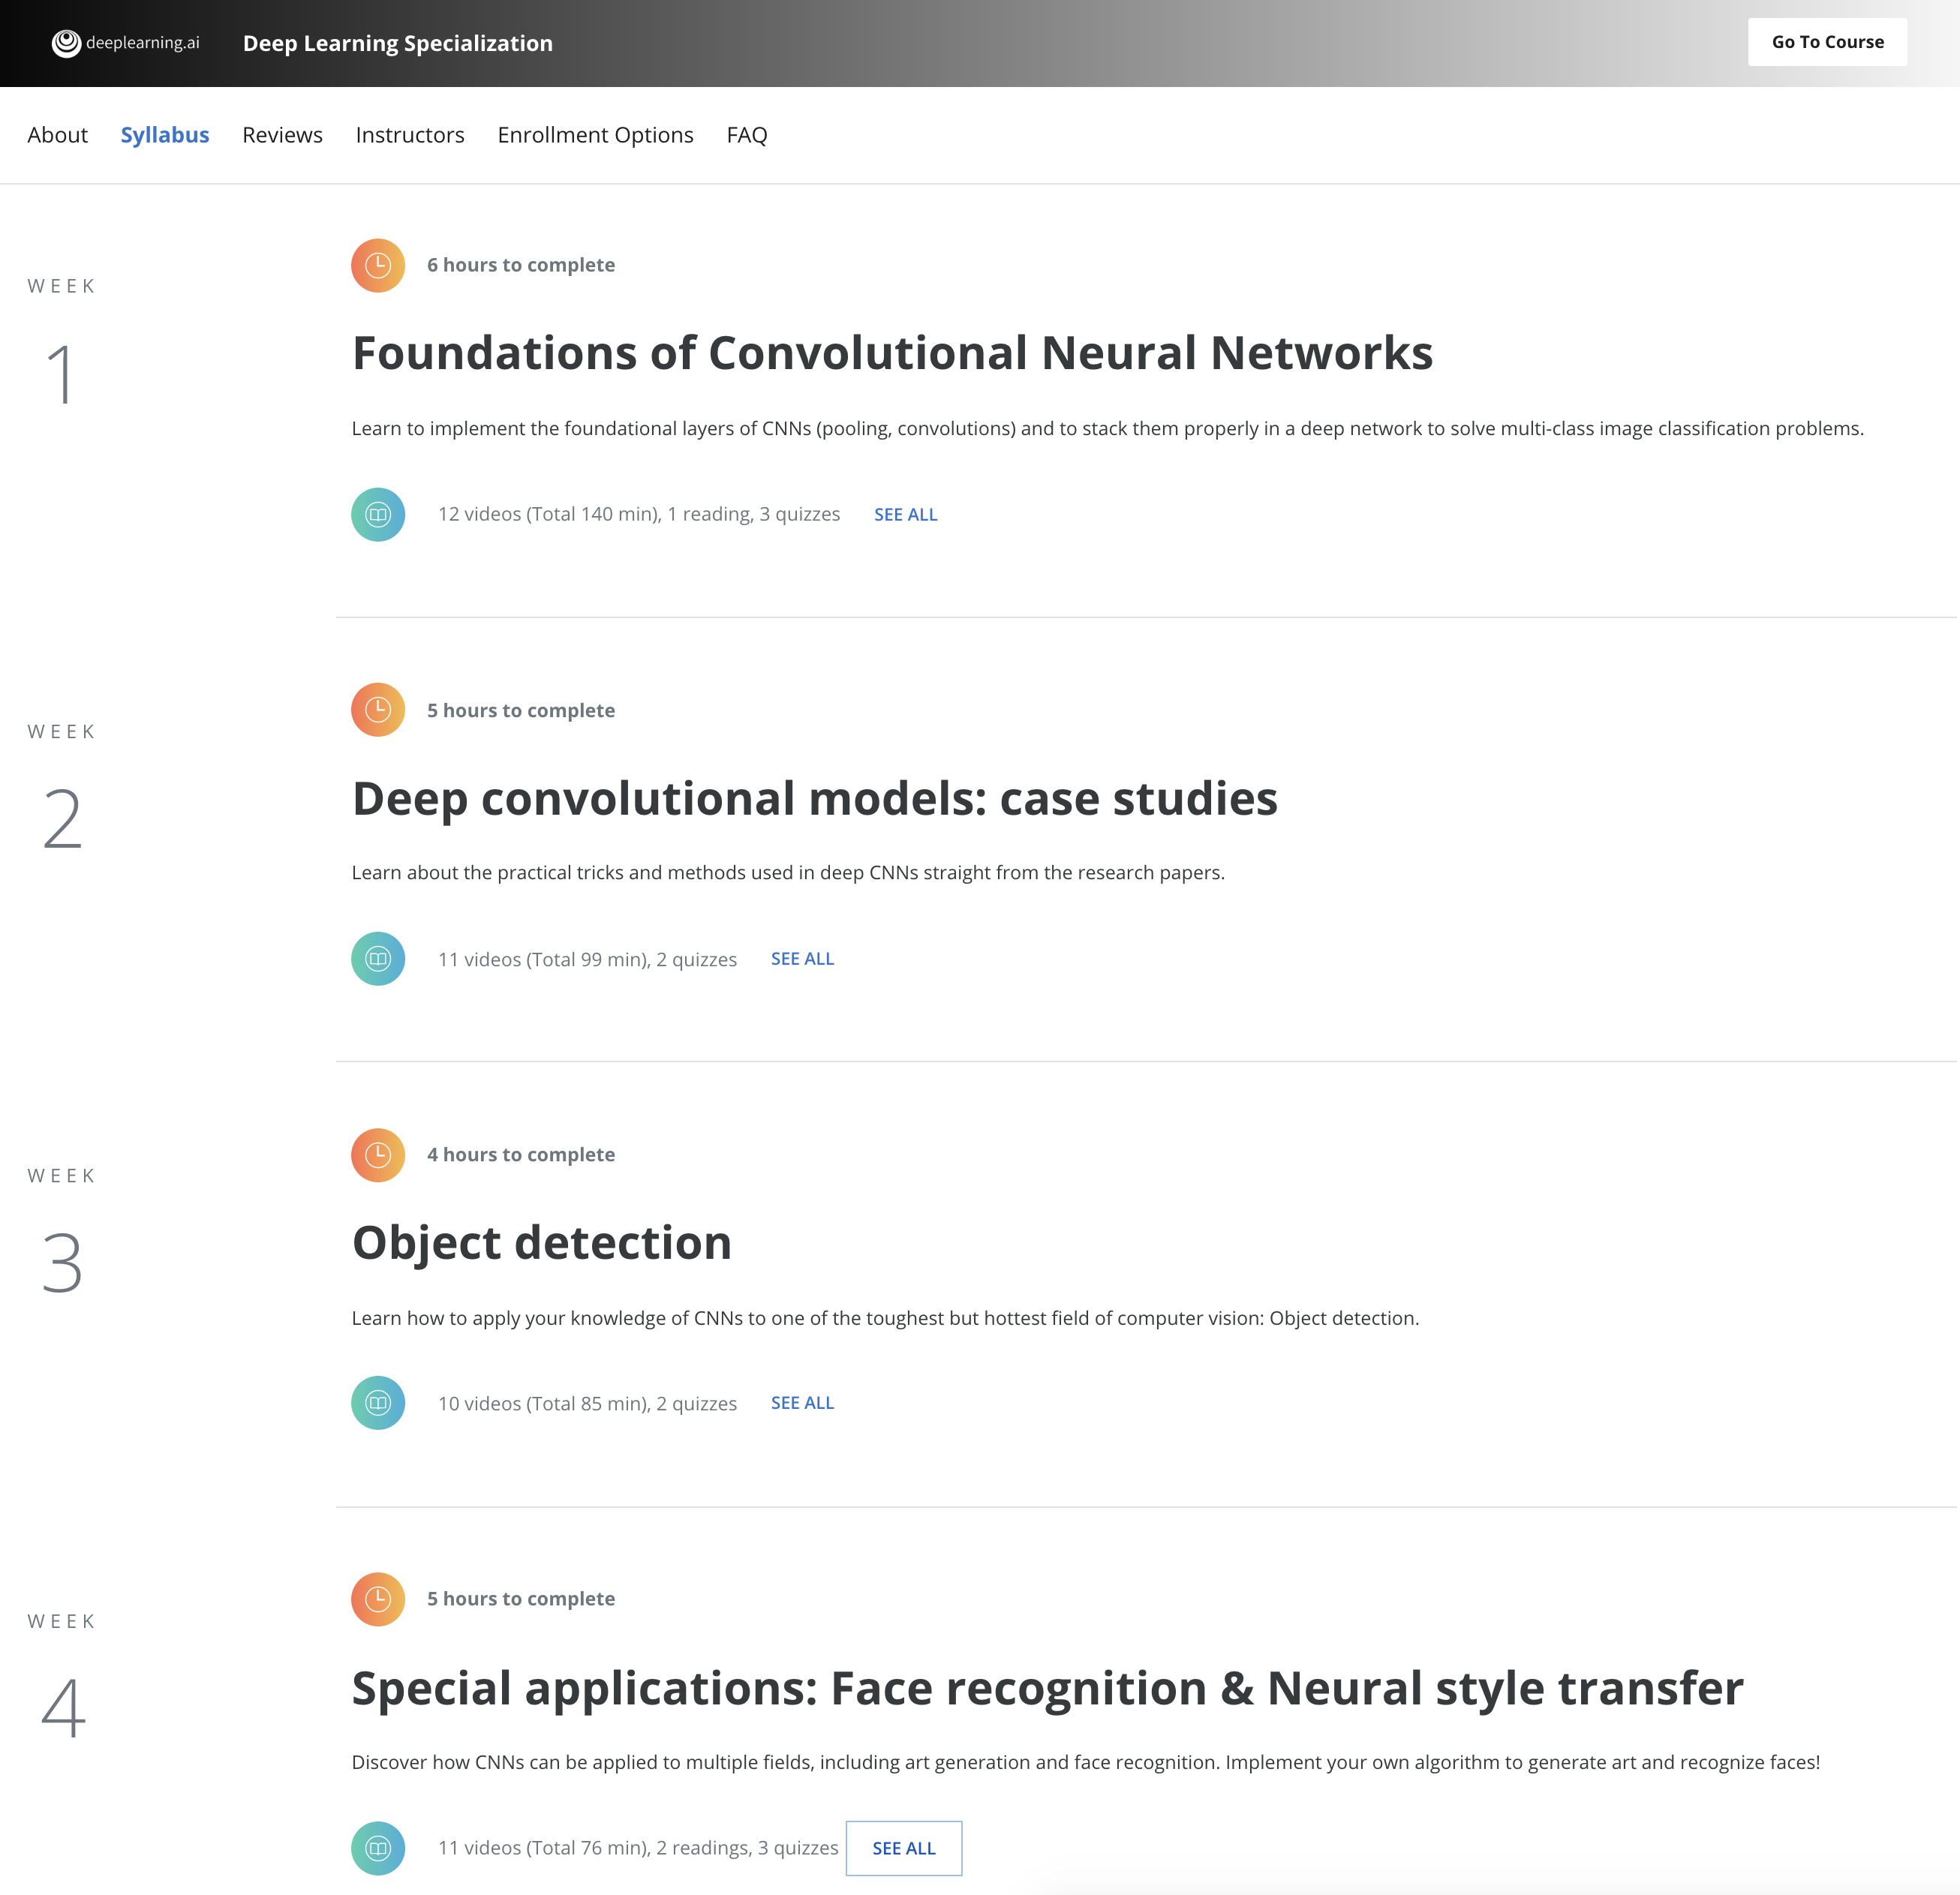This screenshot has height=1895, width=1960.
Task: Click the clock icon for Week 3
Action: tap(378, 1155)
